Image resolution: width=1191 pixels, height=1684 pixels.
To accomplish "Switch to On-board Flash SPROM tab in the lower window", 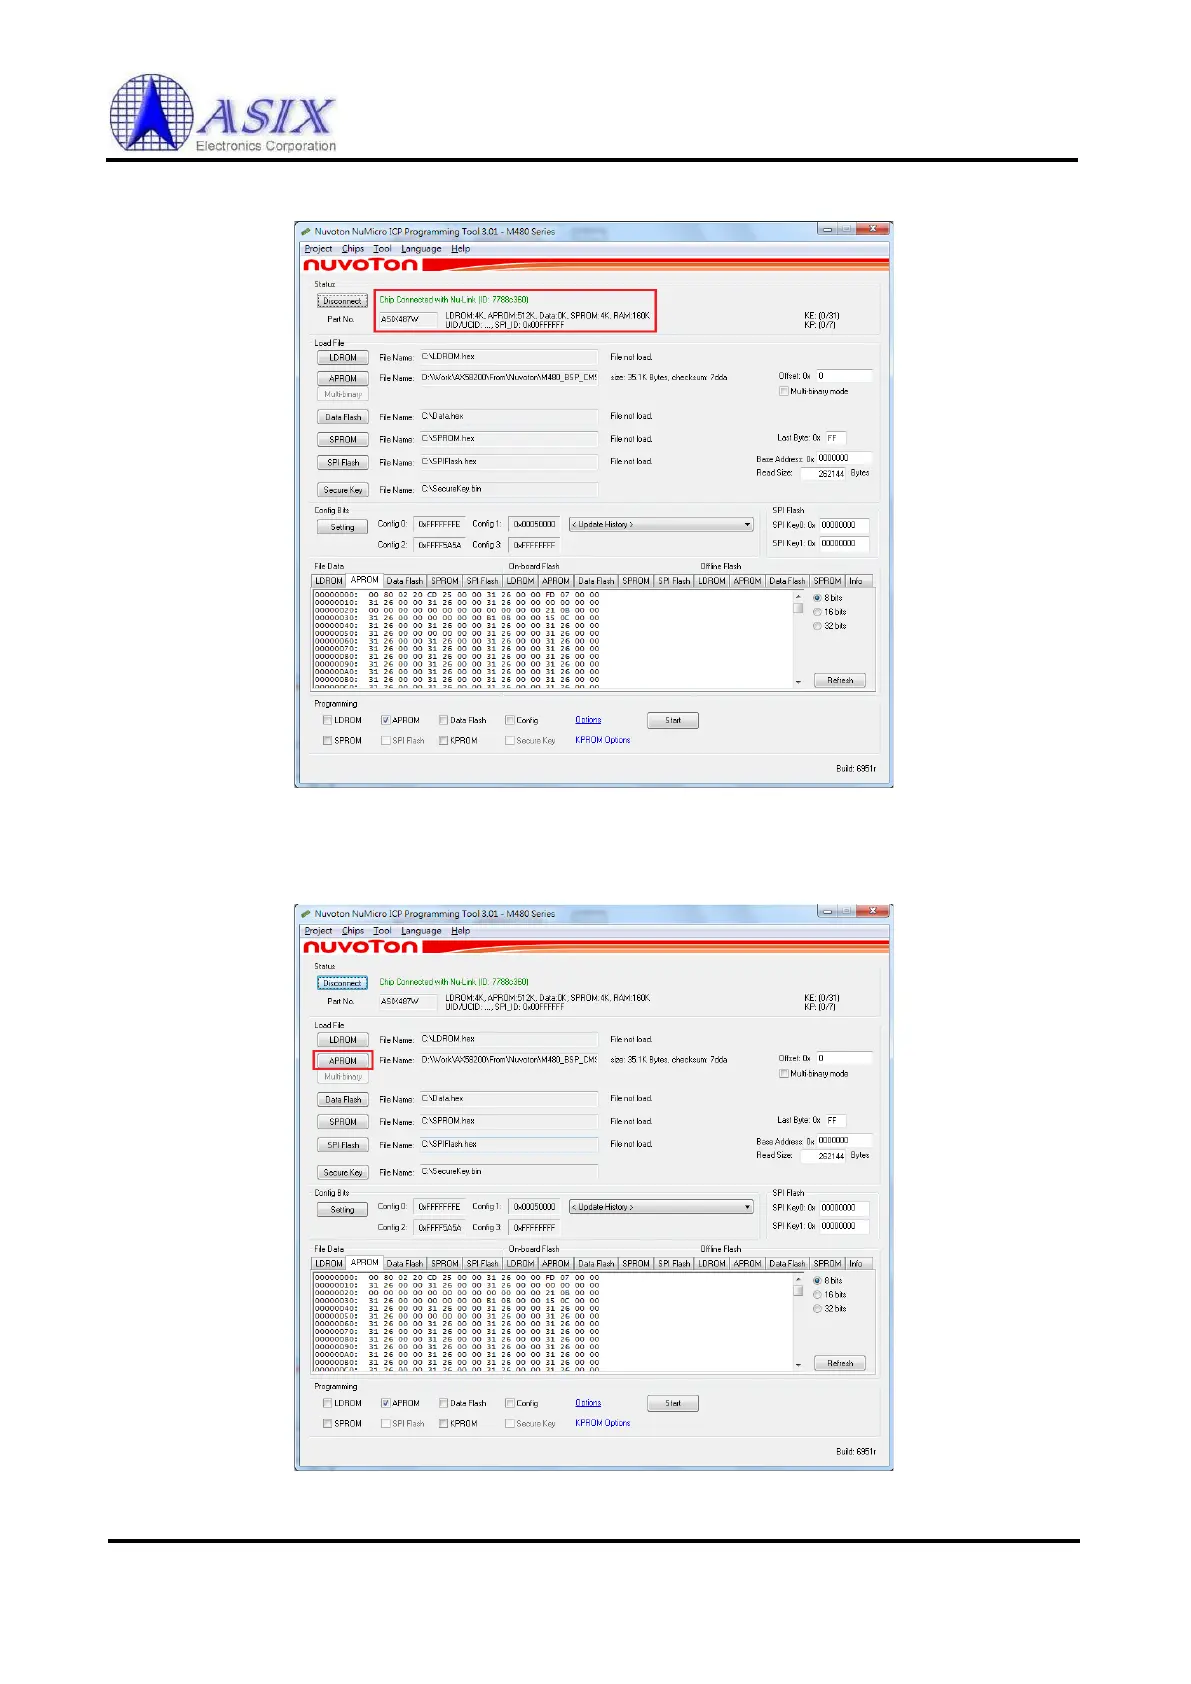I will pyautogui.click(x=636, y=1264).
